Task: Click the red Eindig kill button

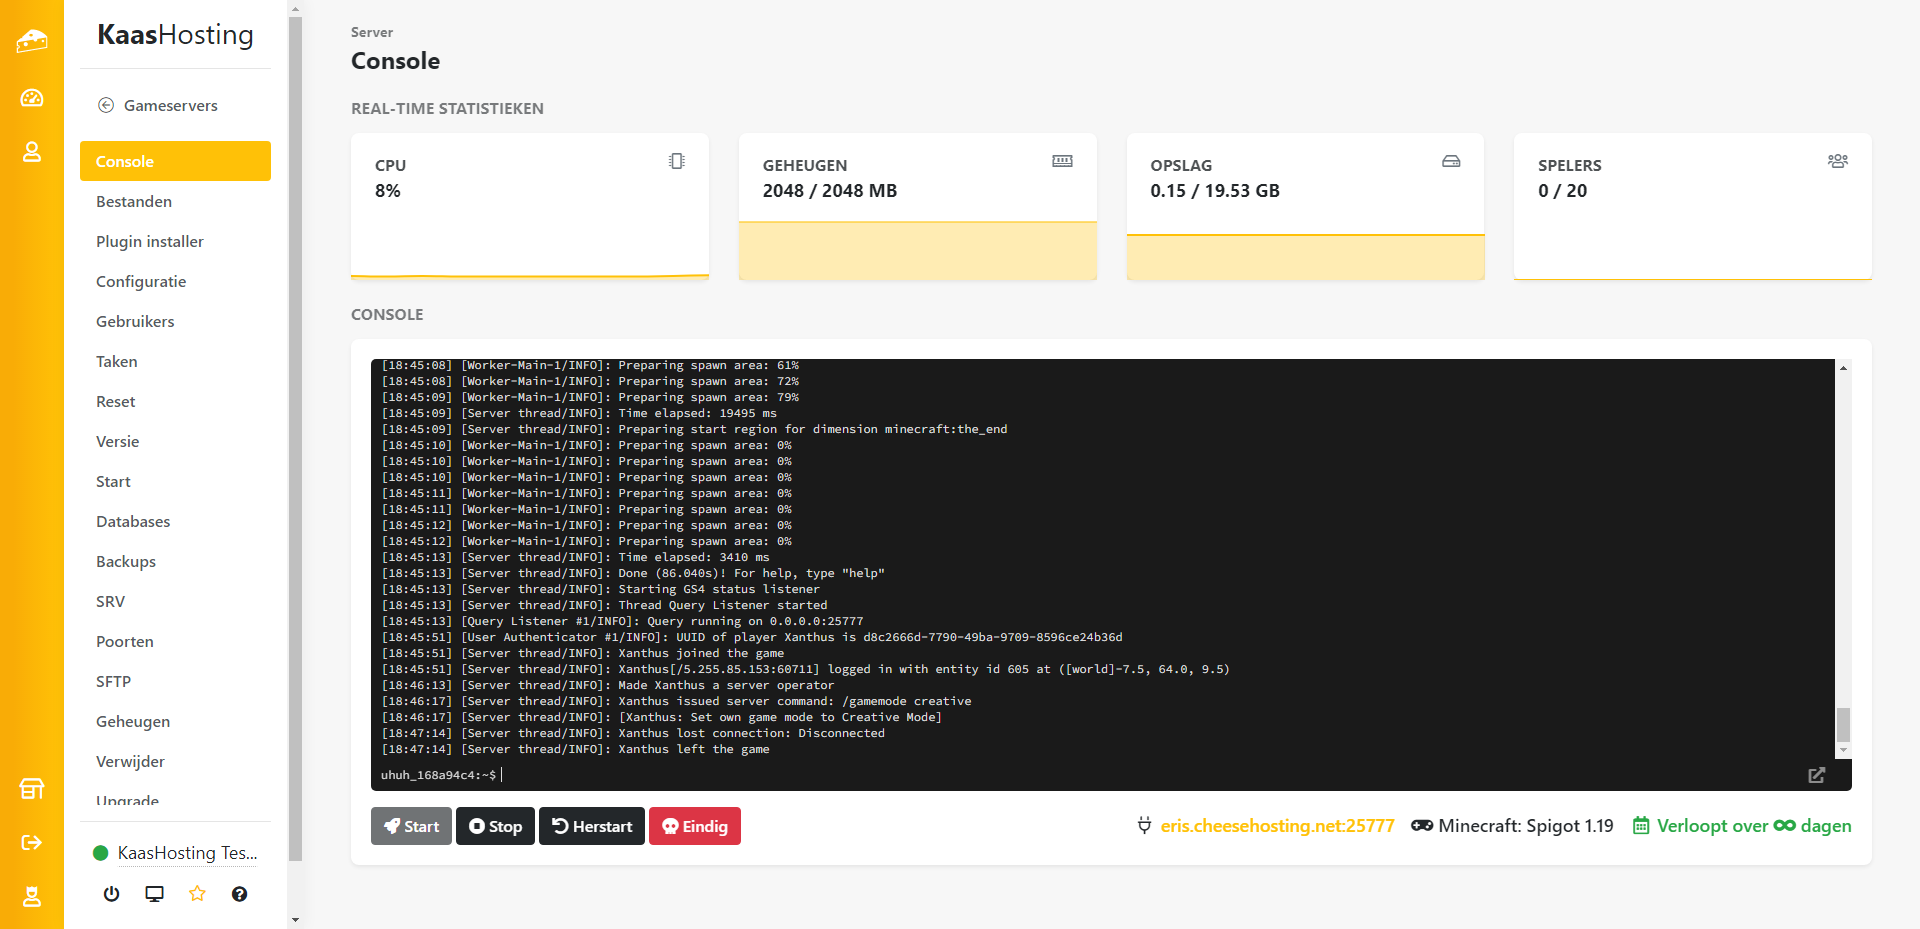Action: click(x=695, y=826)
